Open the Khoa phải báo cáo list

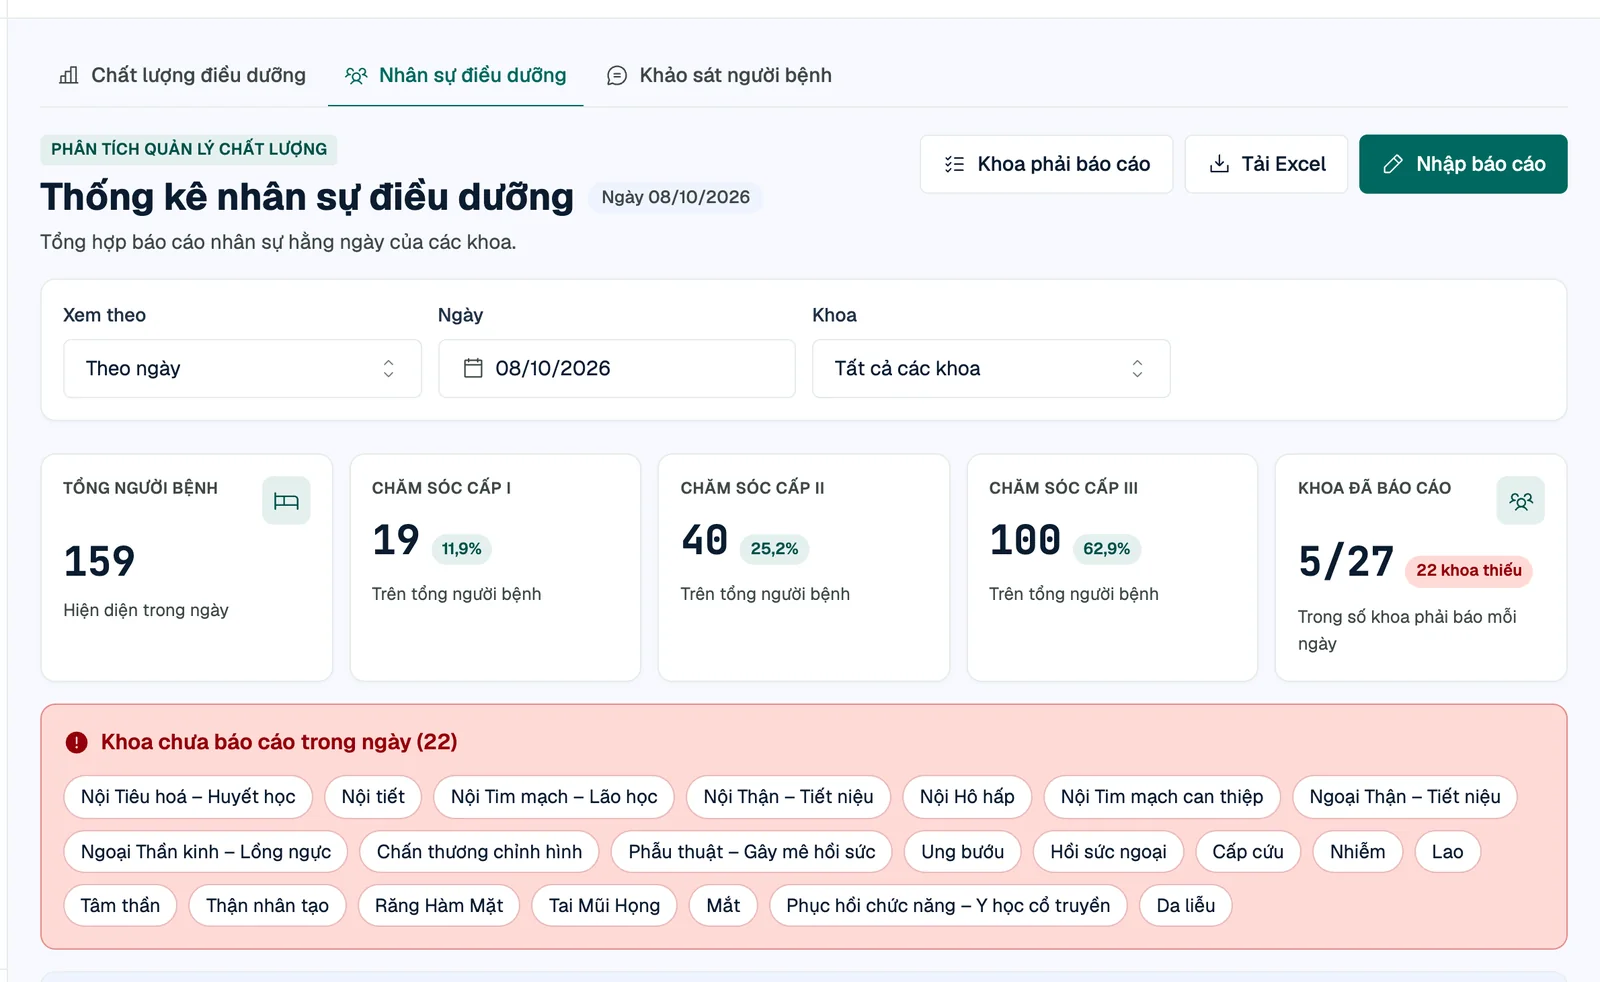(1046, 164)
